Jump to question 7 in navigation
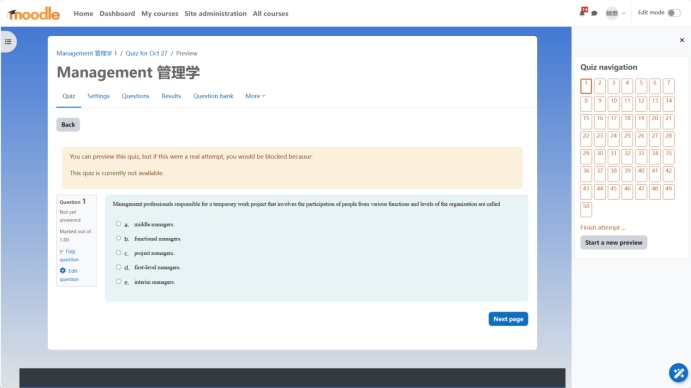The image size is (691, 388). [x=669, y=86]
